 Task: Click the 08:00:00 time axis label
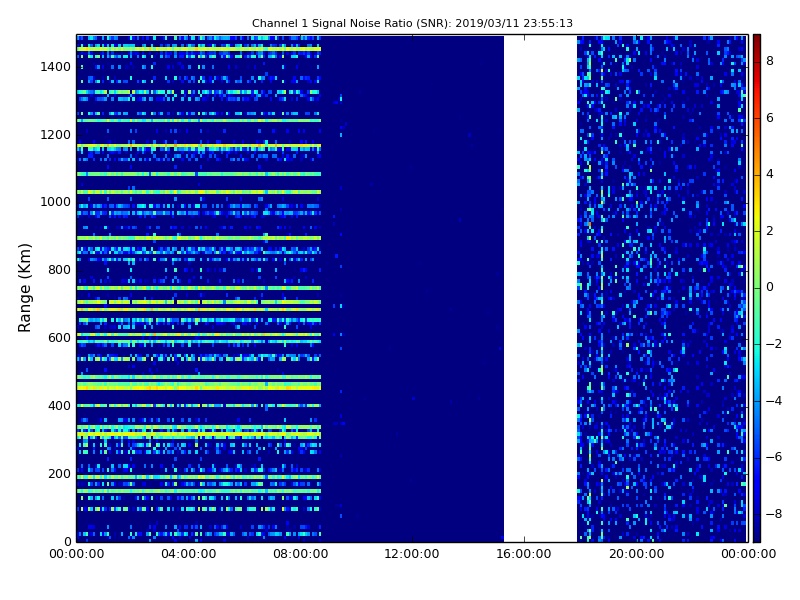(x=301, y=554)
